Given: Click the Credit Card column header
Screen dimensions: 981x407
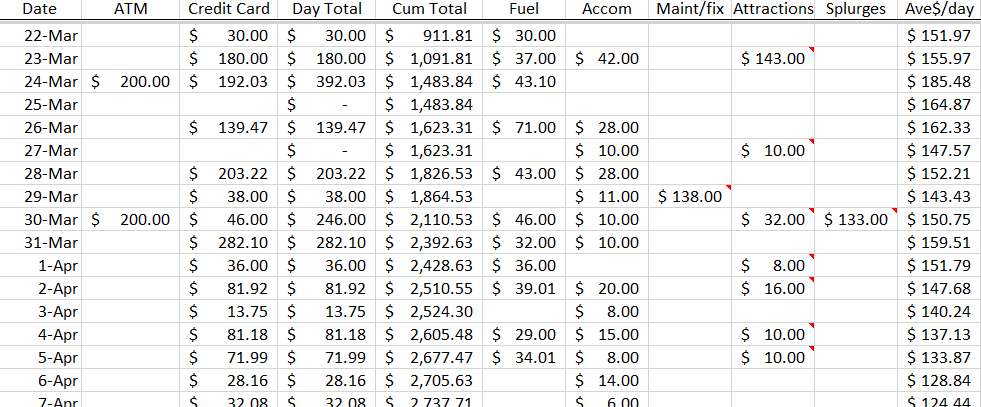Looking at the screenshot, I should 229,9.
